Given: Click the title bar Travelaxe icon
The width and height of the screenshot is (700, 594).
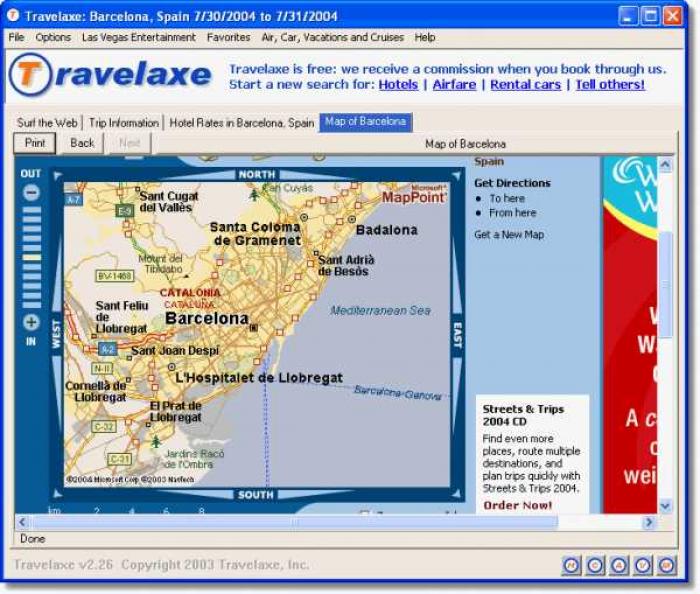Looking at the screenshot, I should coord(13,15).
